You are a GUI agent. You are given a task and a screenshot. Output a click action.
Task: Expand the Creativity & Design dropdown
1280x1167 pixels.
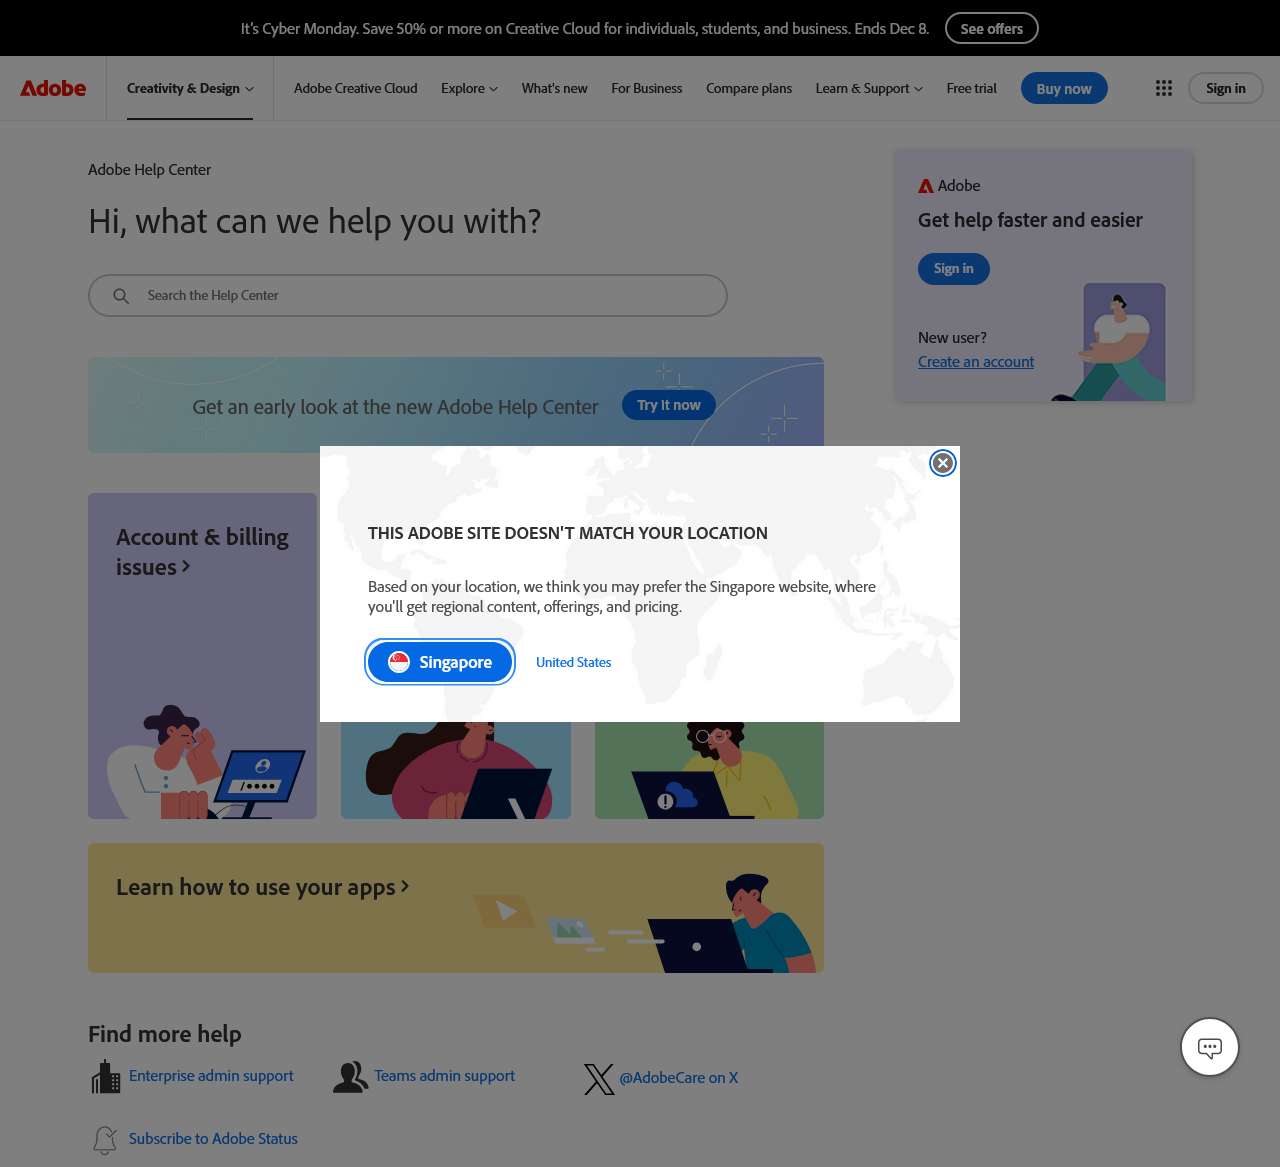coord(190,88)
